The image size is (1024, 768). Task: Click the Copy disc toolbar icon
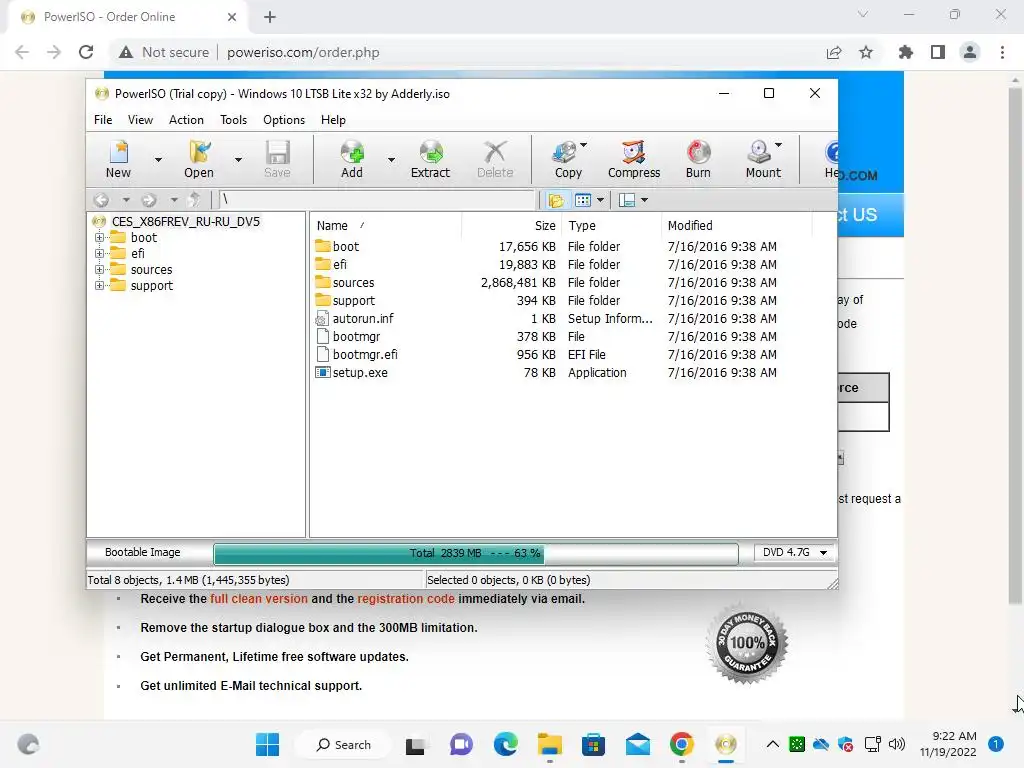point(568,159)
